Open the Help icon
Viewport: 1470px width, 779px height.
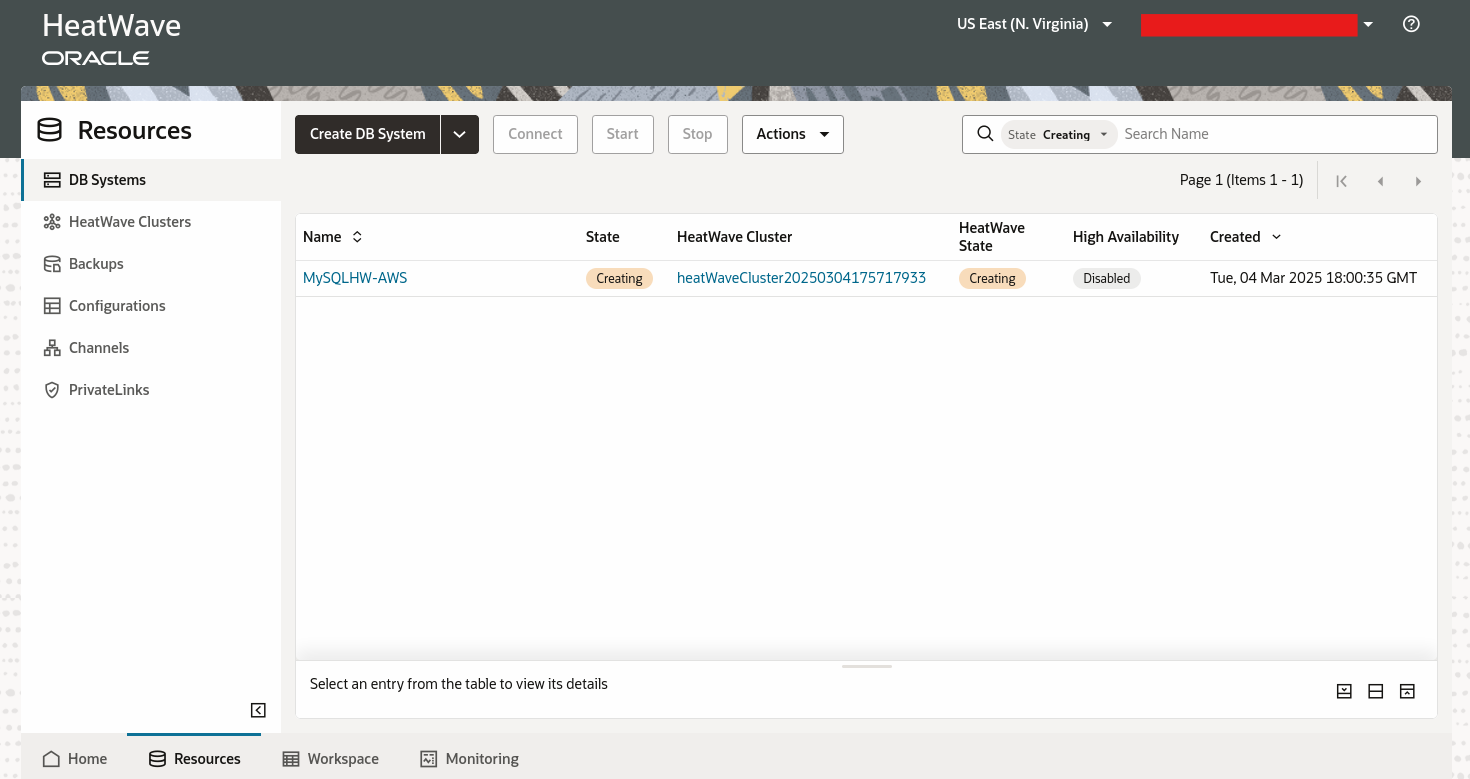[1411, 23]
